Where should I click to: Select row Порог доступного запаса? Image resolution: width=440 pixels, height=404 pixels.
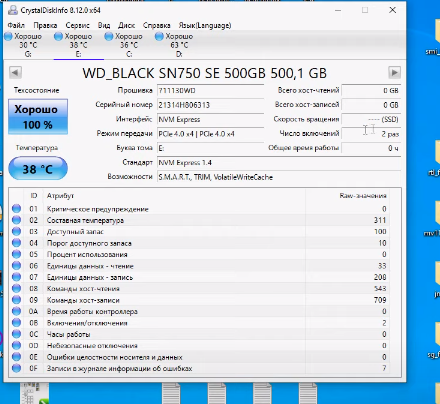[199, 243]
